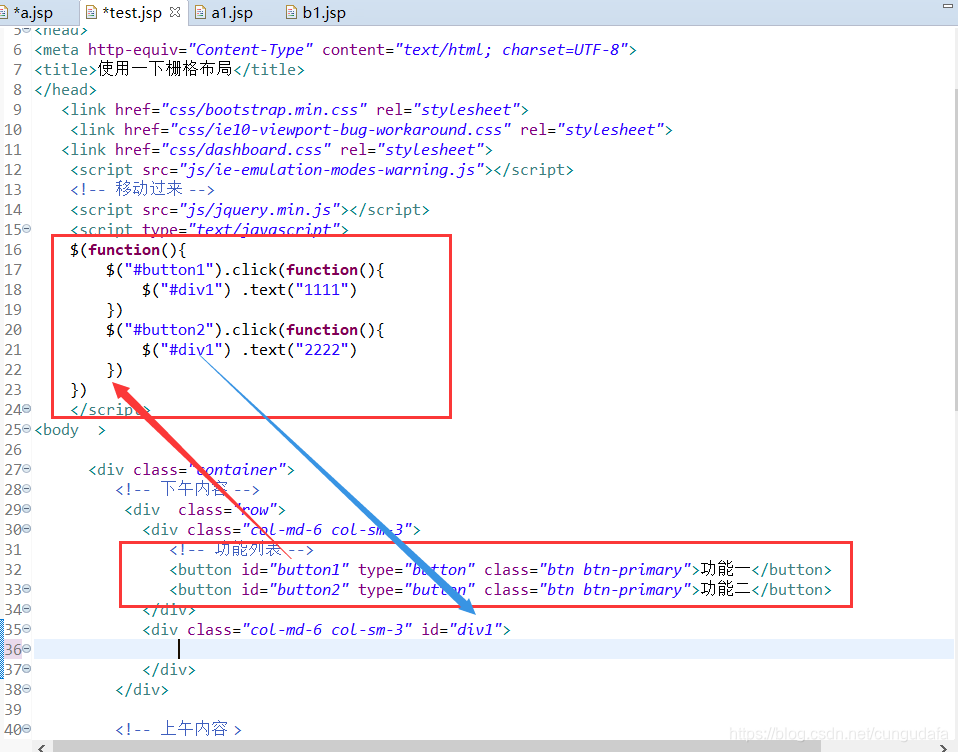This screenshot has height=752, width=958.
Task: Click the test.jsp file icon
Action: click(x=92, y=13)
